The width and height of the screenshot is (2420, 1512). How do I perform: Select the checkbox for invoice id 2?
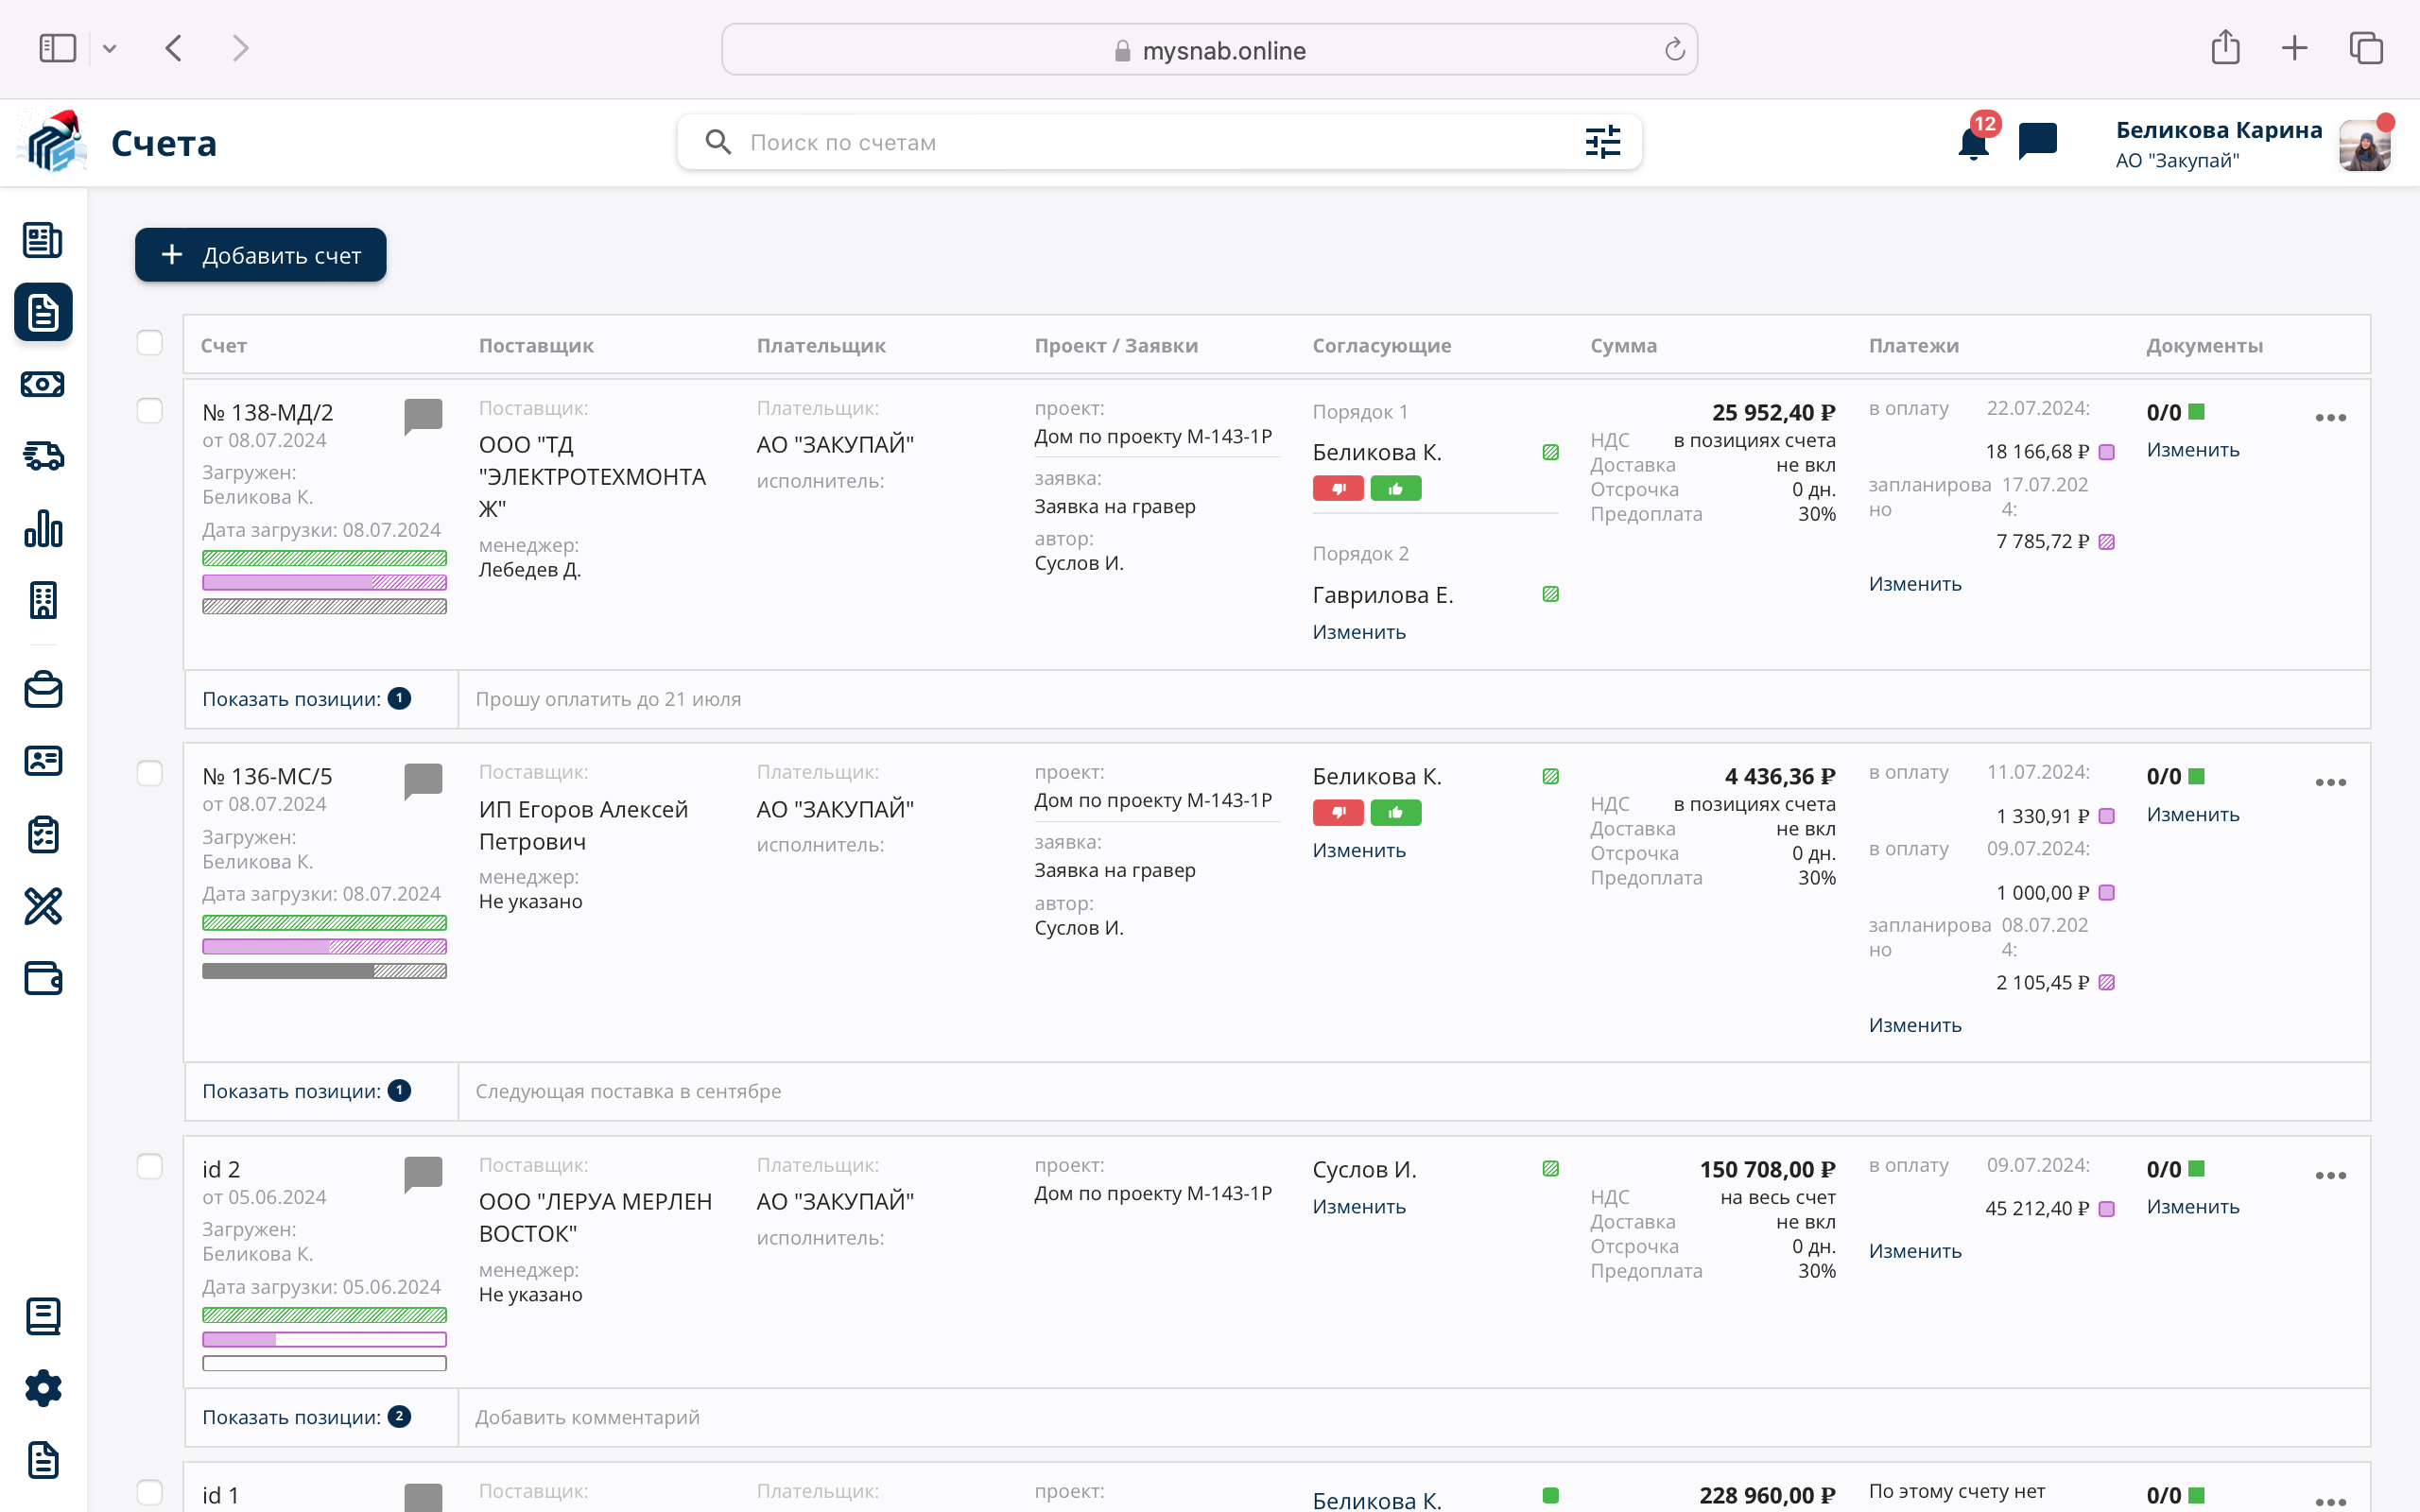point(150,1167)
